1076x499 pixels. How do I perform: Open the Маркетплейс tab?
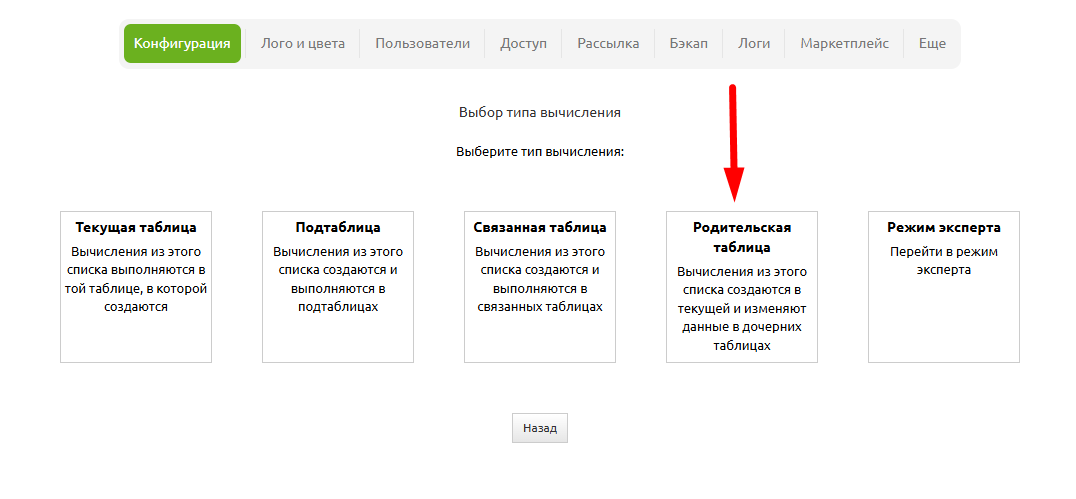click(844, 44)
